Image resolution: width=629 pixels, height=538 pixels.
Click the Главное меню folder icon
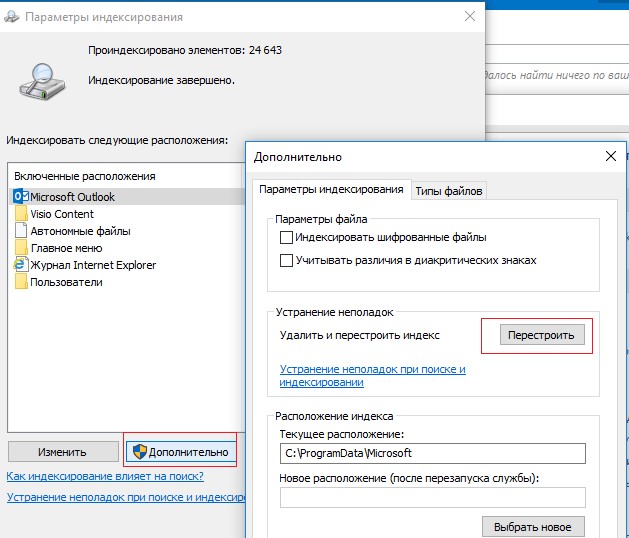(x=21, y=248)
